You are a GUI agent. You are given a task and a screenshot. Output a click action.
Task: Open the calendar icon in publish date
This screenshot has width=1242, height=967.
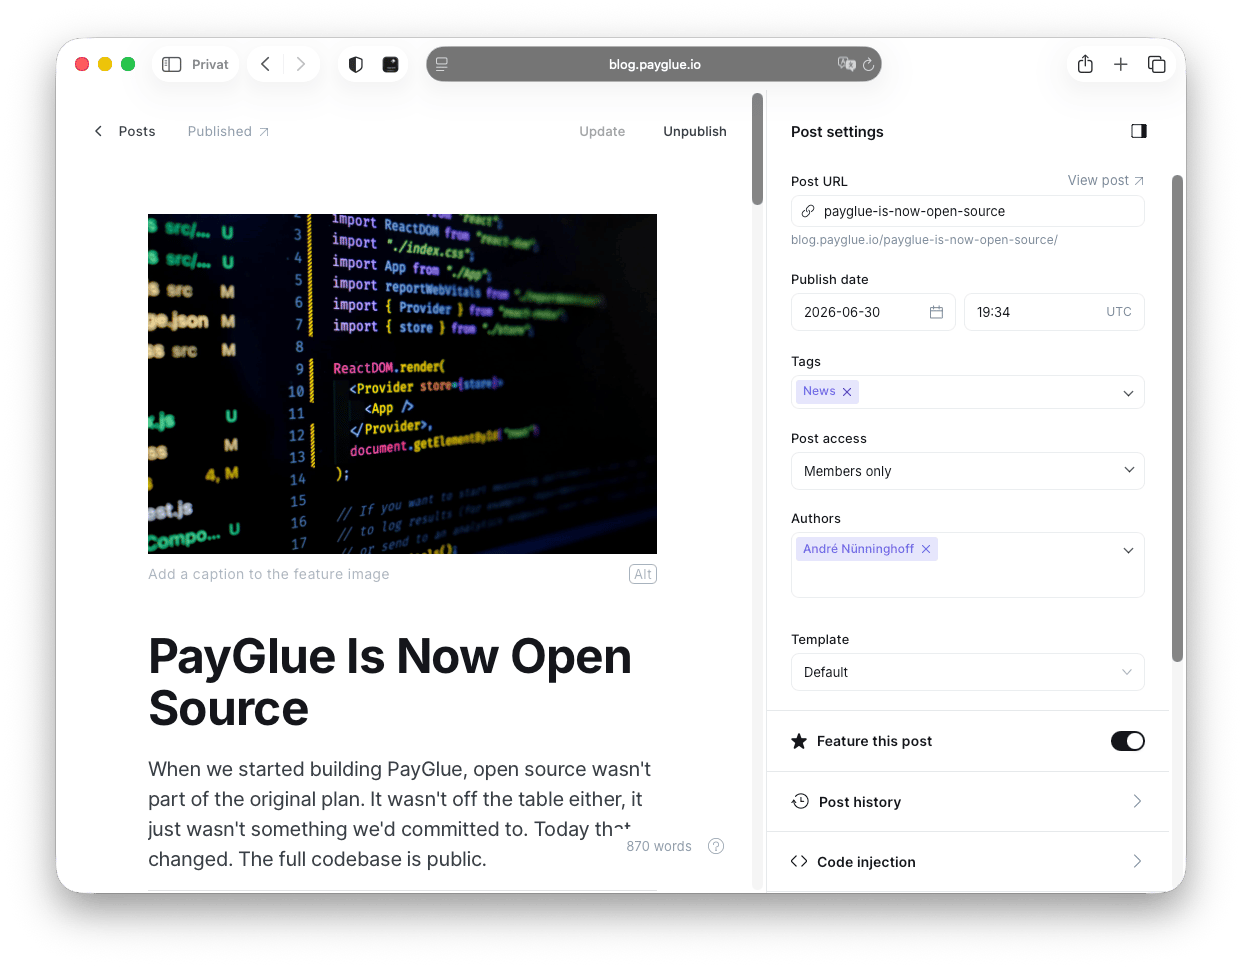coord(936,312)
